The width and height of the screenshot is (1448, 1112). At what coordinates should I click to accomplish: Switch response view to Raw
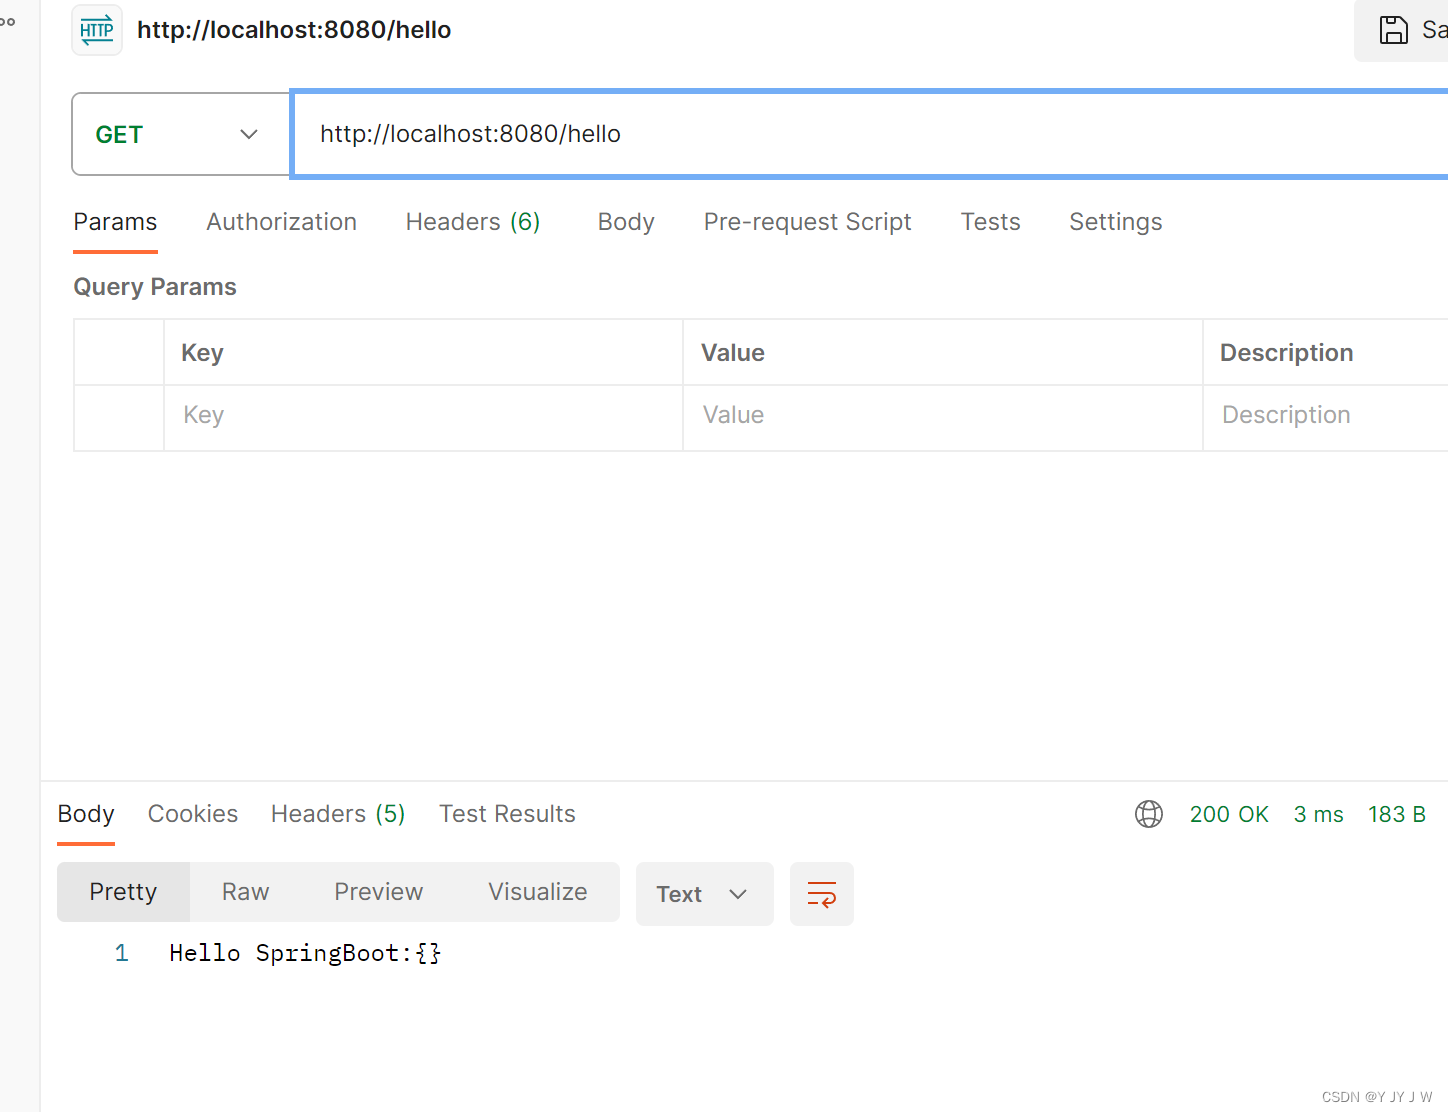coord(245,891)
